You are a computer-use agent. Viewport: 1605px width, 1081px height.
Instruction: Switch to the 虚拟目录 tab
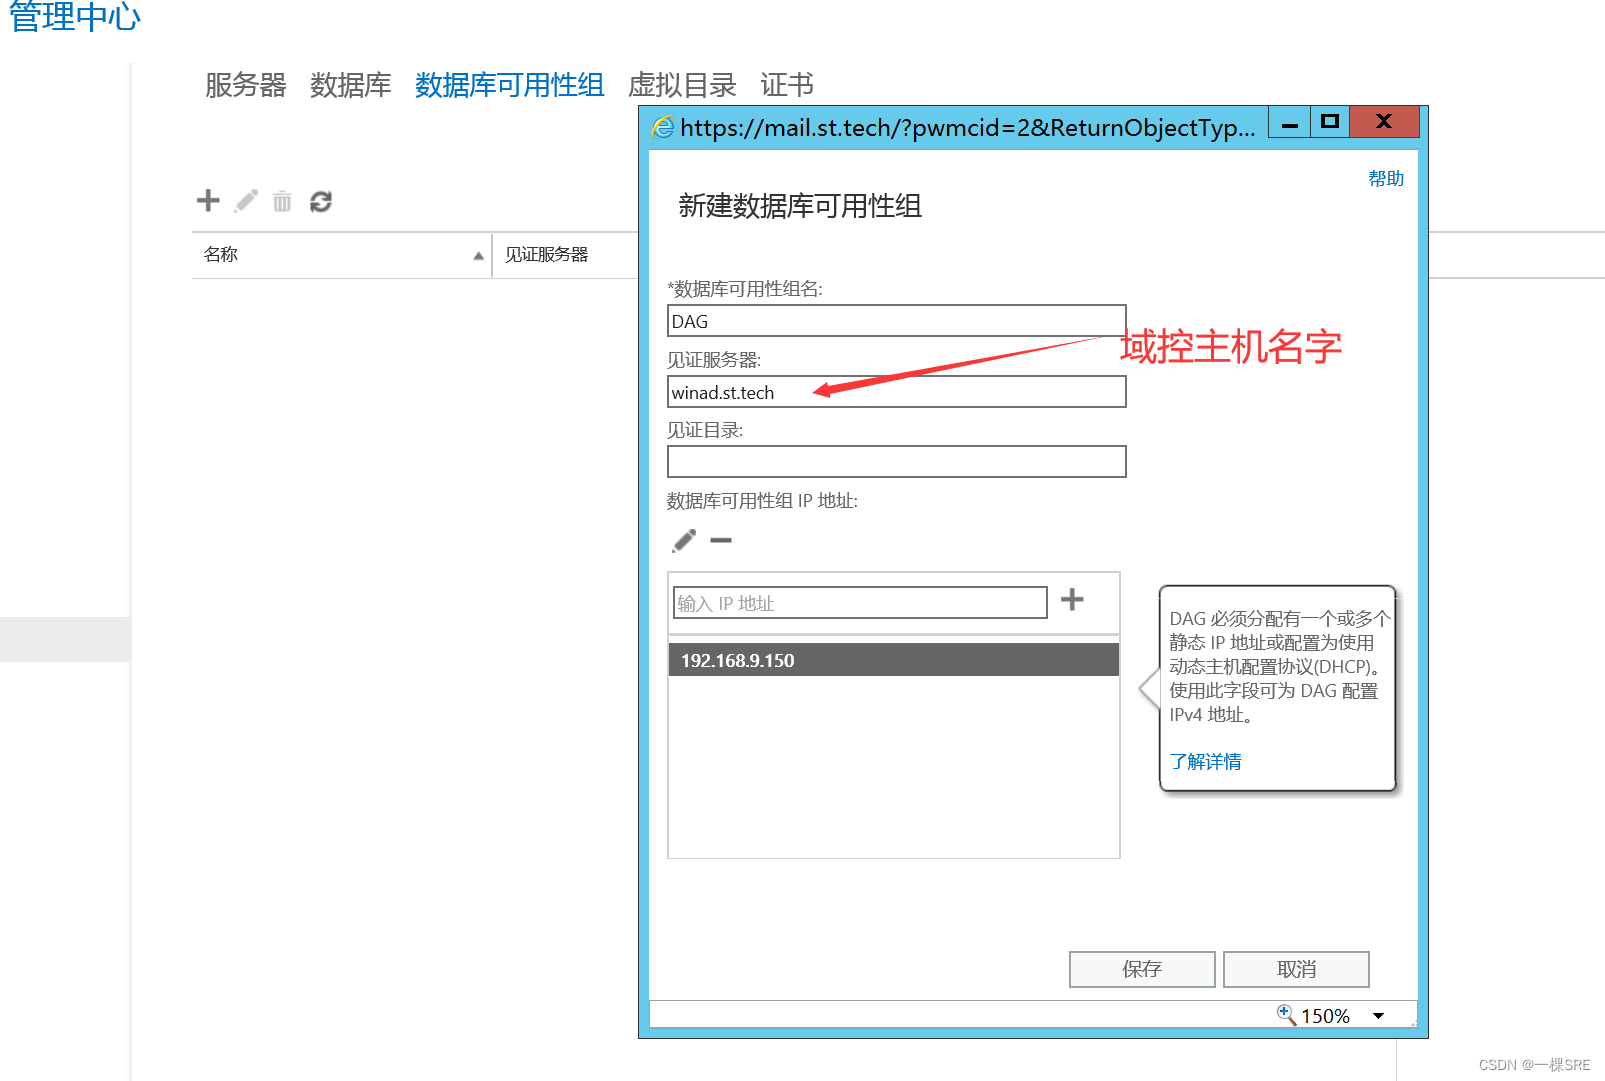682,85
